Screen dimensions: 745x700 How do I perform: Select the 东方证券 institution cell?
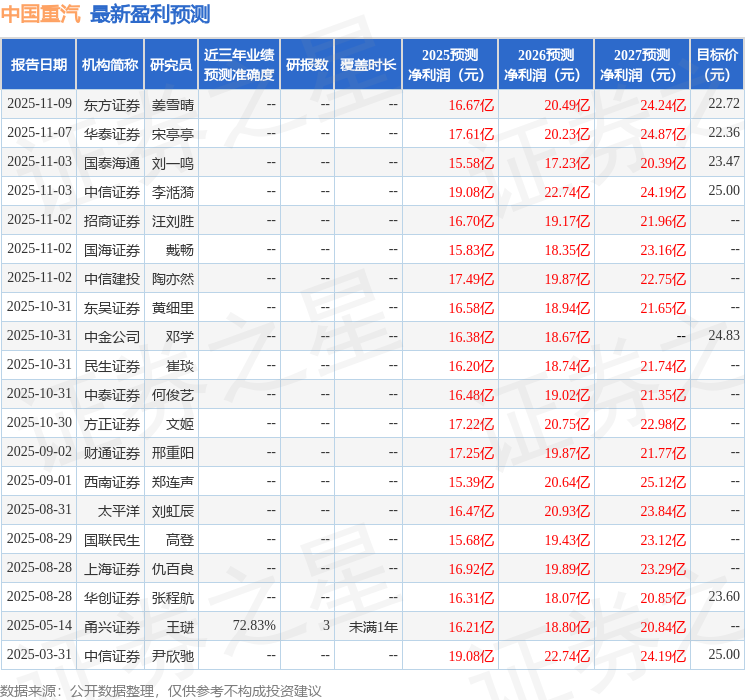point(112,105)
